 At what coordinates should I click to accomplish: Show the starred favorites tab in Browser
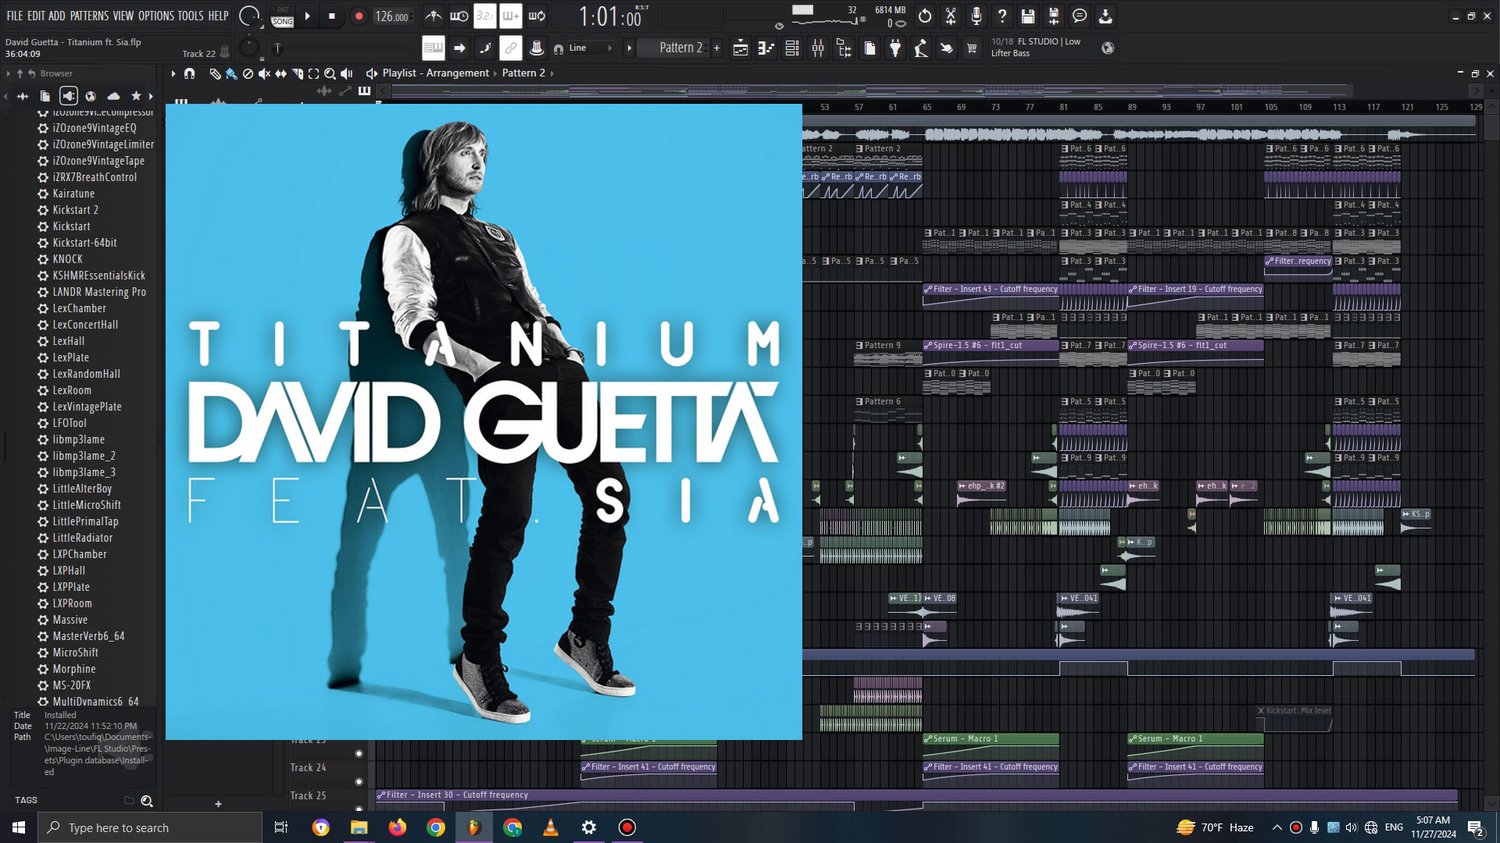coord(136,96)
